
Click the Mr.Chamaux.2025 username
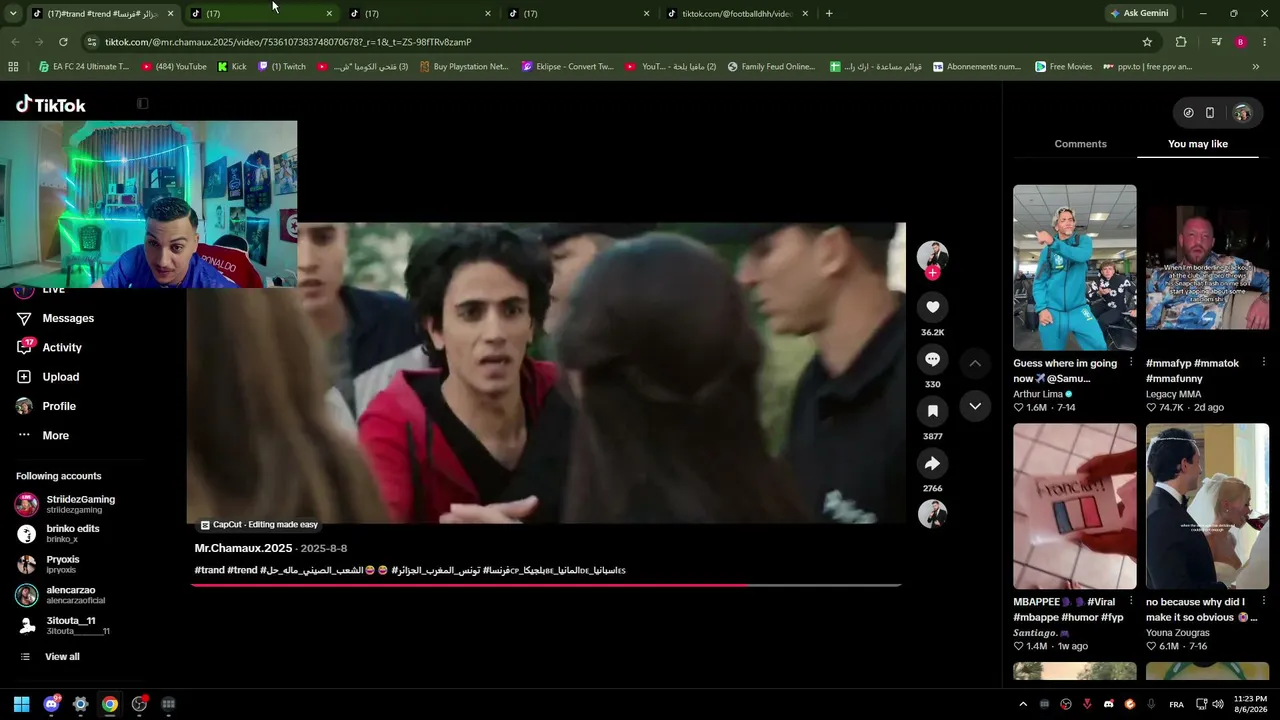pyautogui.click(x=243, y=548)
